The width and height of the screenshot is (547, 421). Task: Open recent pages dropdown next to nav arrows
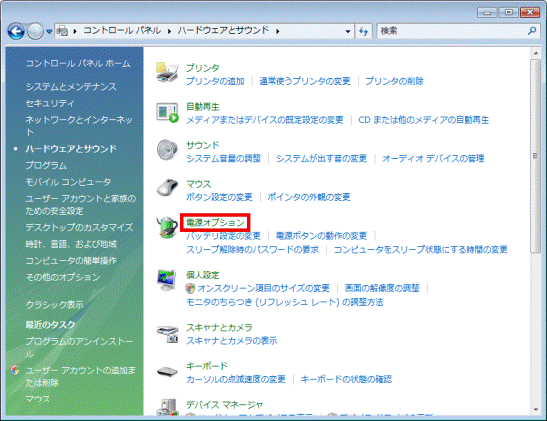click(49, 32)
